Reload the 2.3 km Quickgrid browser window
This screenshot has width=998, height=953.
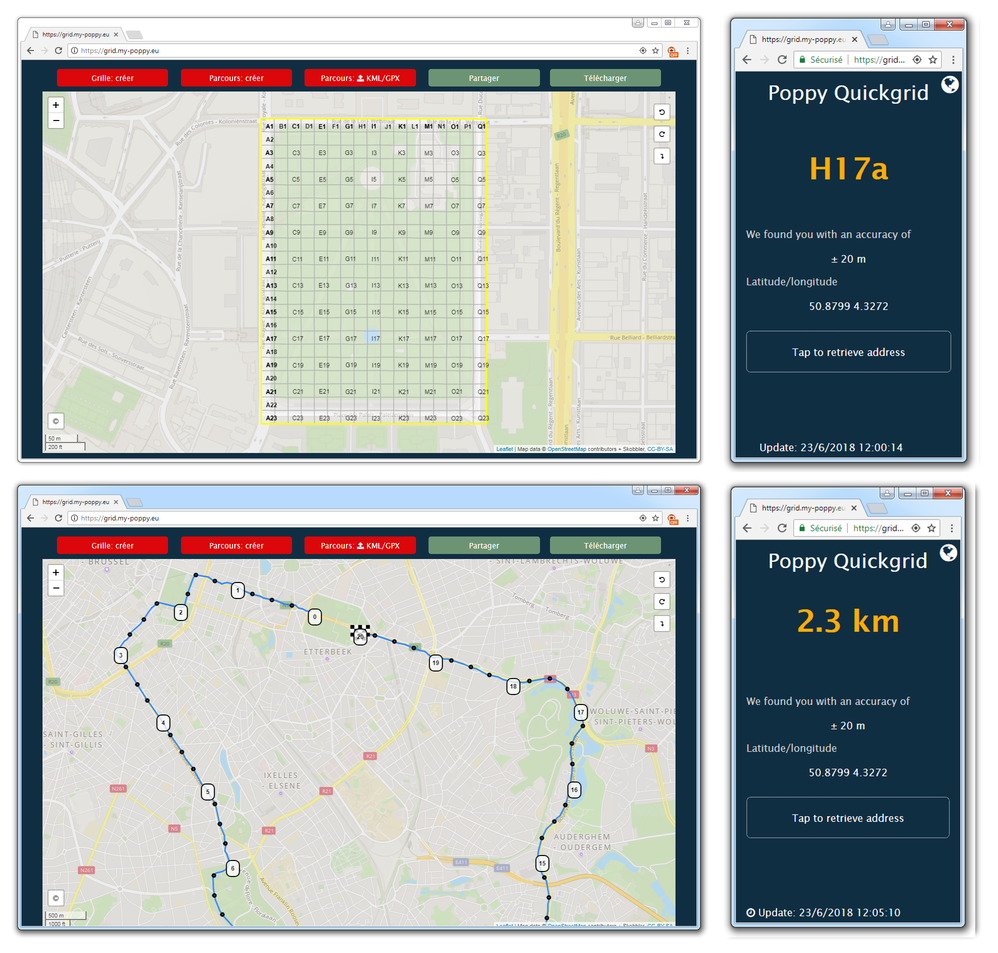click(x=782, y=528)
